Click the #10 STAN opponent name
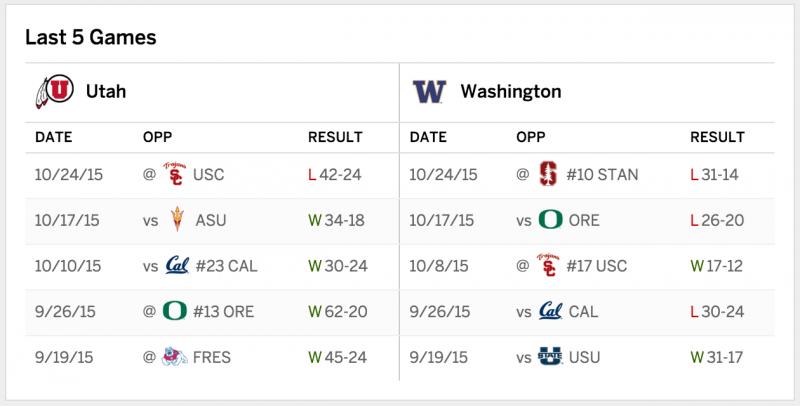Image resolution: width=800 pixels, height=406 pixels. tap(602, 175)
